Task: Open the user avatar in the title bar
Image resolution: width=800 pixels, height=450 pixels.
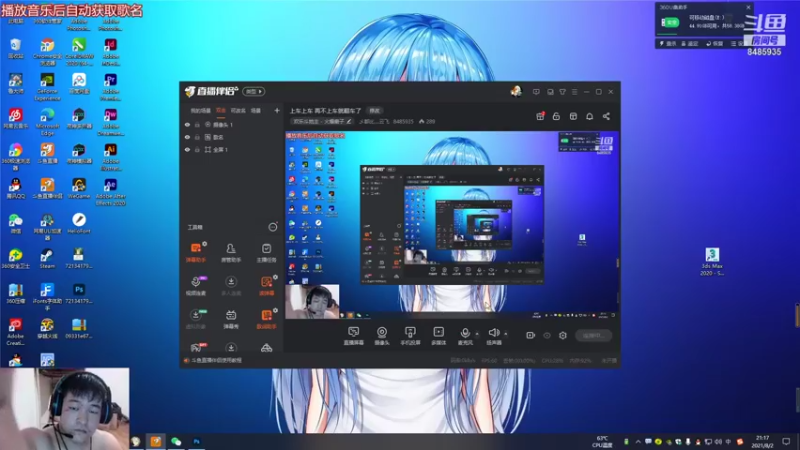Action: coord(516,91)
